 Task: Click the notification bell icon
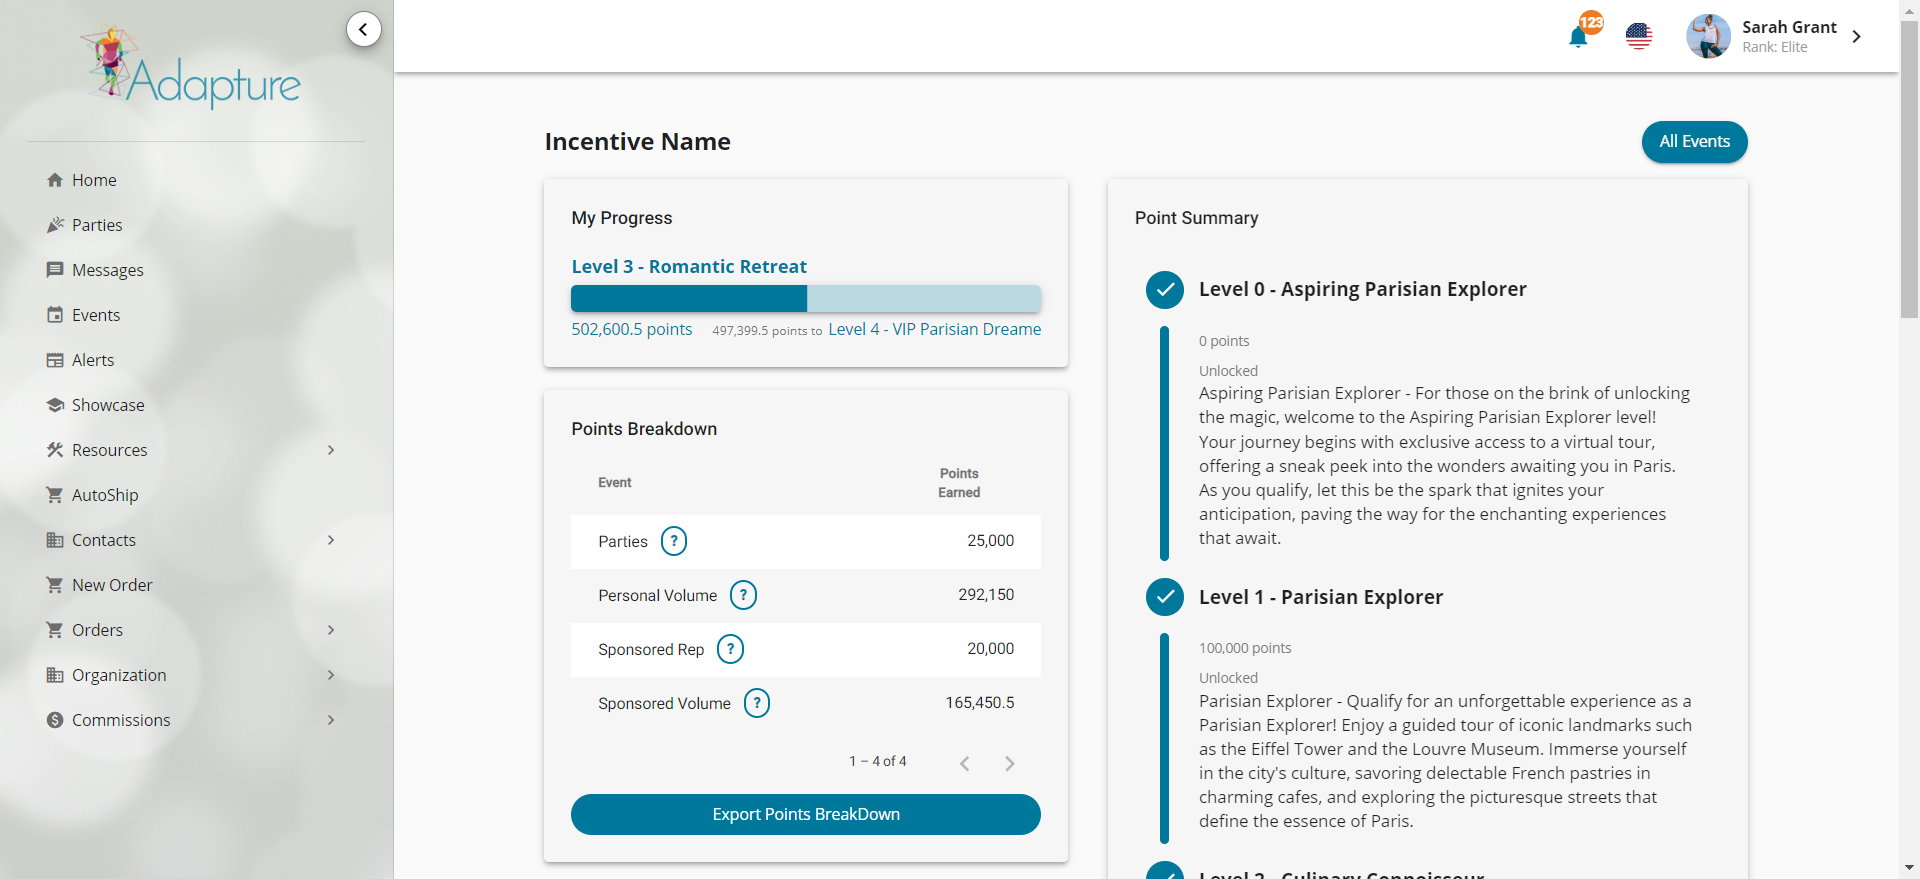pos(1578,38)
